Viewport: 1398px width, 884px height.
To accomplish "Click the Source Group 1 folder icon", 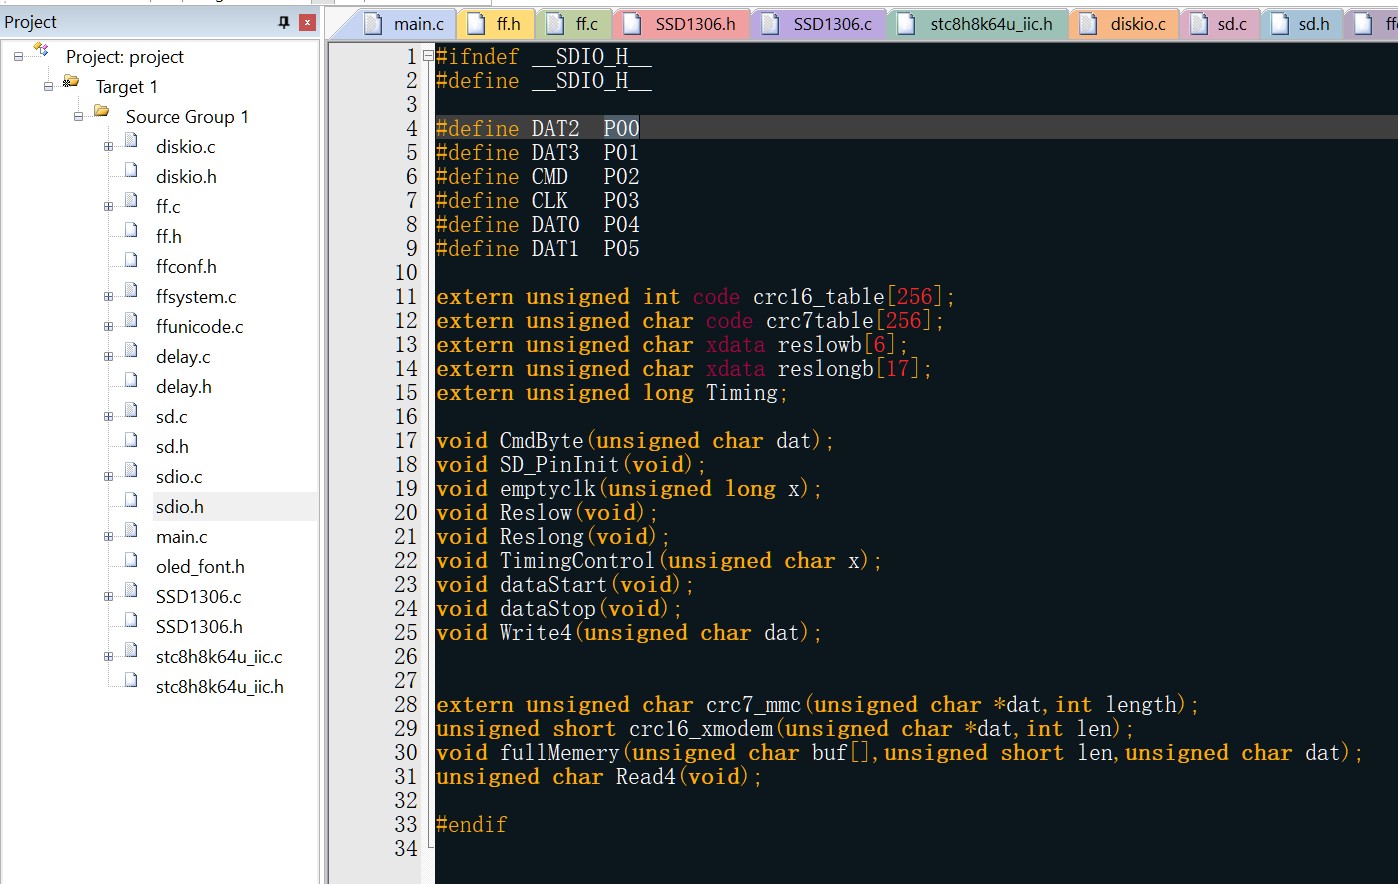I will tap(101, 112).
